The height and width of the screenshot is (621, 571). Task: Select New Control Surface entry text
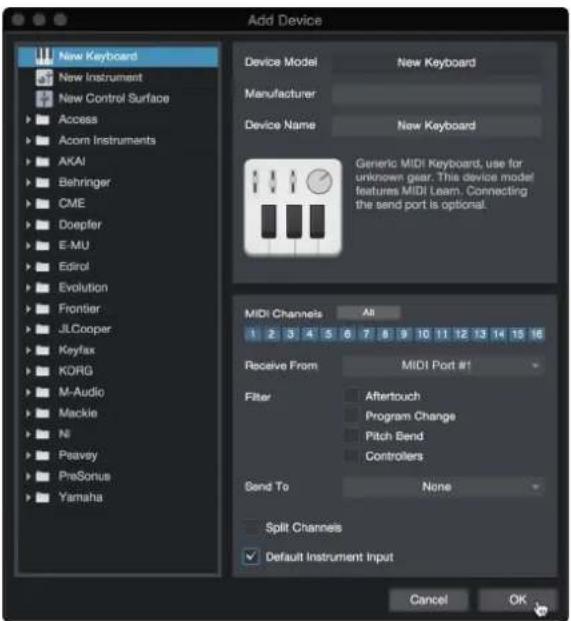coord(114,98)
